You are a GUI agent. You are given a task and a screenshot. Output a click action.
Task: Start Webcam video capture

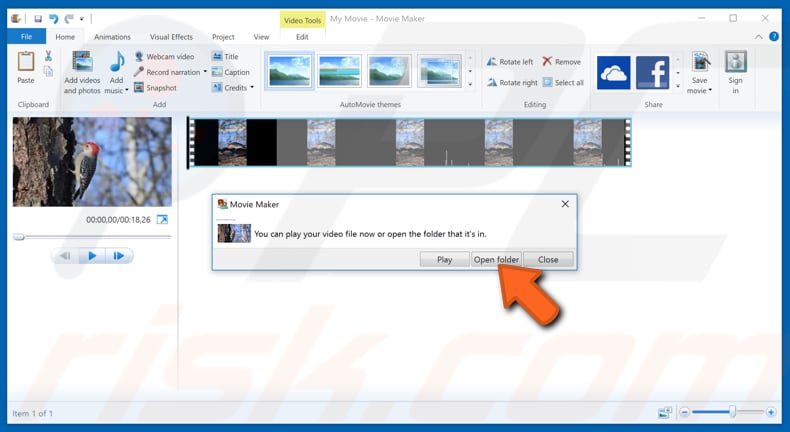pos(164,56)
